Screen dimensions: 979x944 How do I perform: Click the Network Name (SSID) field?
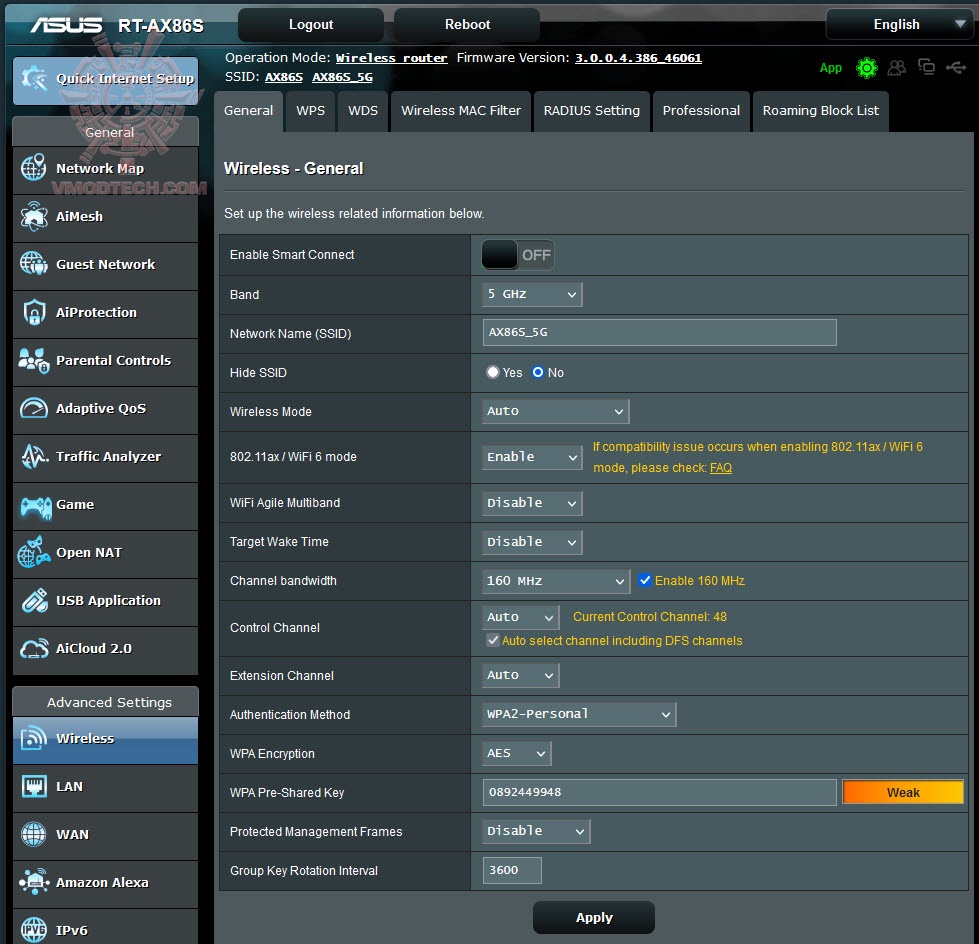point(659,332)
